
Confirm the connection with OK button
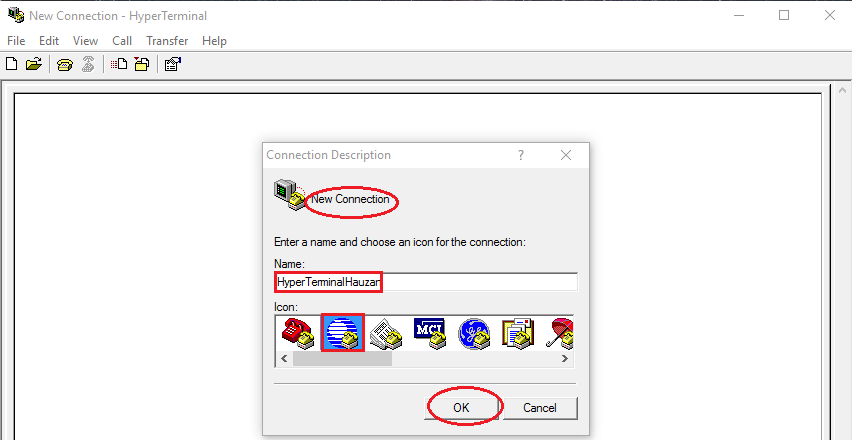pos(461,407)
